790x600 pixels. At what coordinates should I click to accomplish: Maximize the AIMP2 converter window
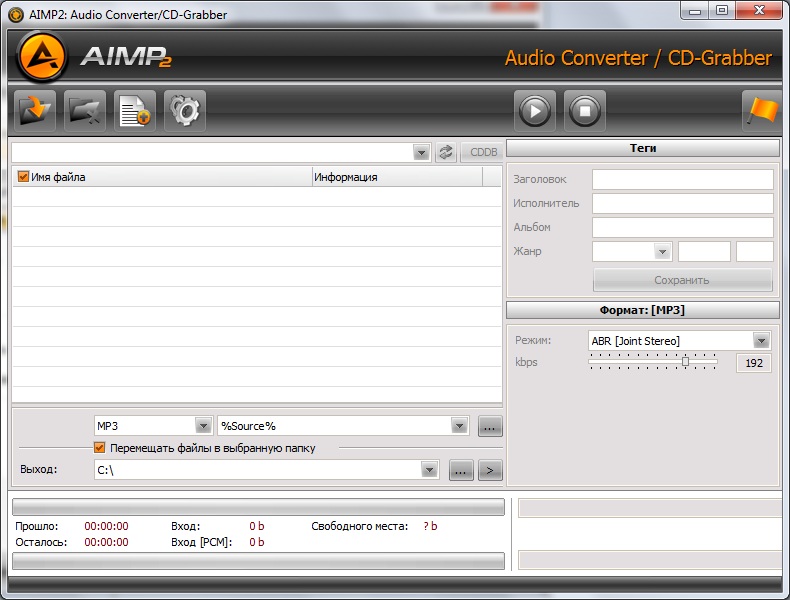coord(722,11)
